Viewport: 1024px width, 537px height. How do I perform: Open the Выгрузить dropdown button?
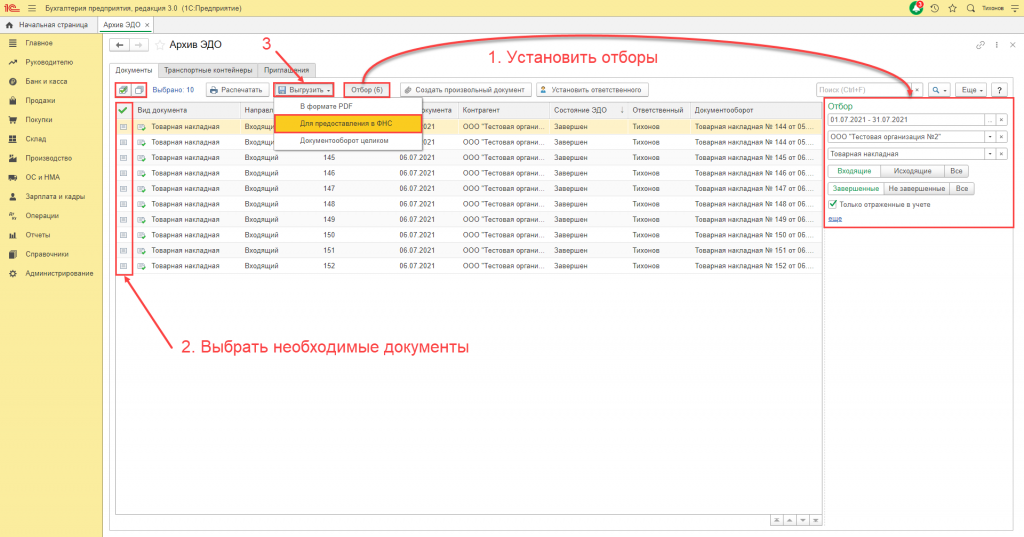click(x=304, y=90)
